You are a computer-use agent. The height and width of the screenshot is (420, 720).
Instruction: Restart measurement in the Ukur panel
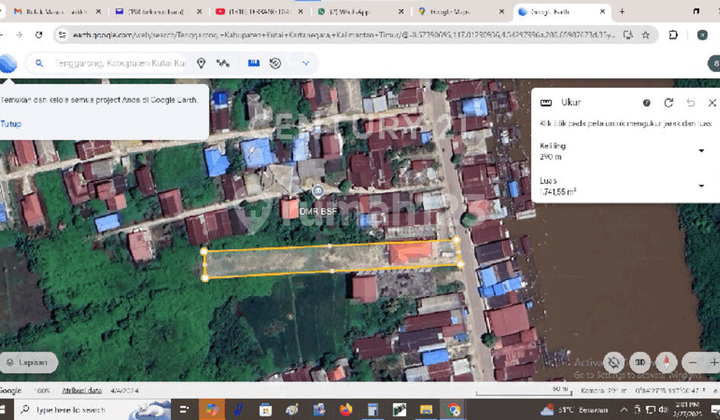point(669,103)
